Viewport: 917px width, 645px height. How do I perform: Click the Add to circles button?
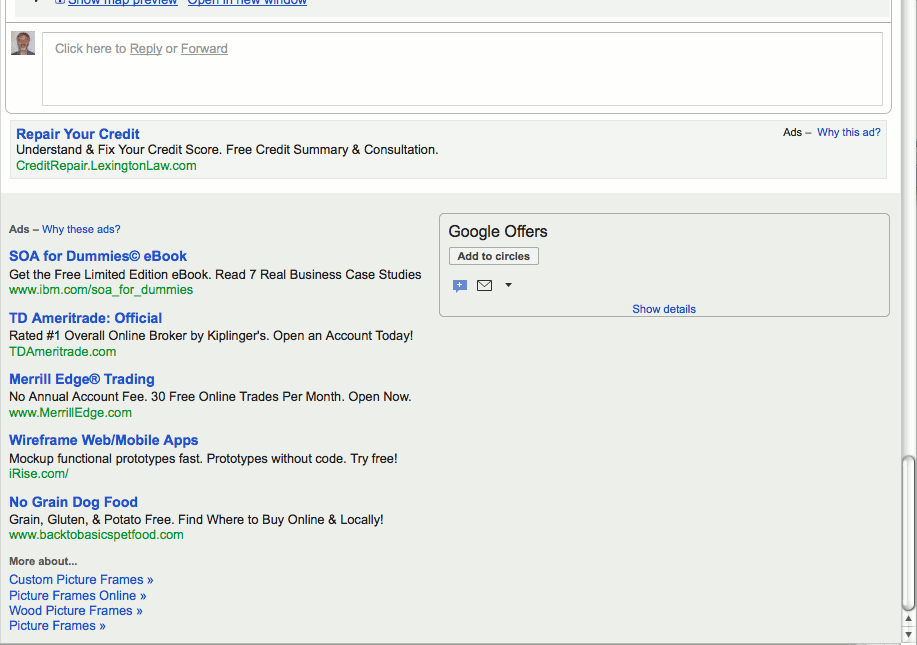(494, 256)
